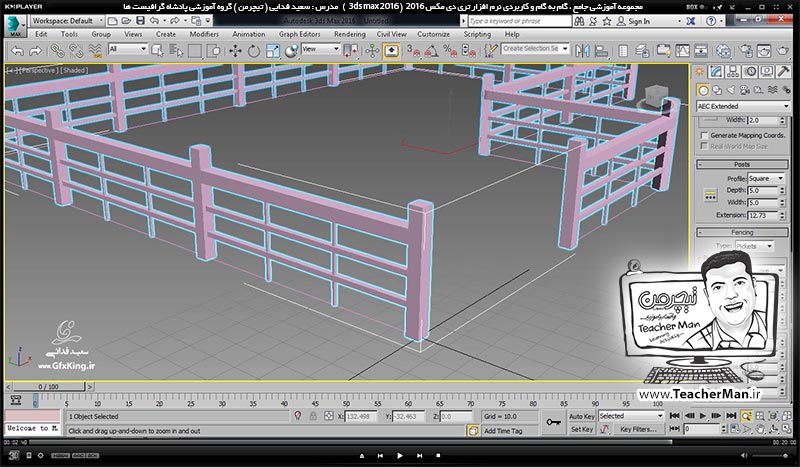Click the KMPlayer video seek bar
800x467 pixels.
pos(400,442)
